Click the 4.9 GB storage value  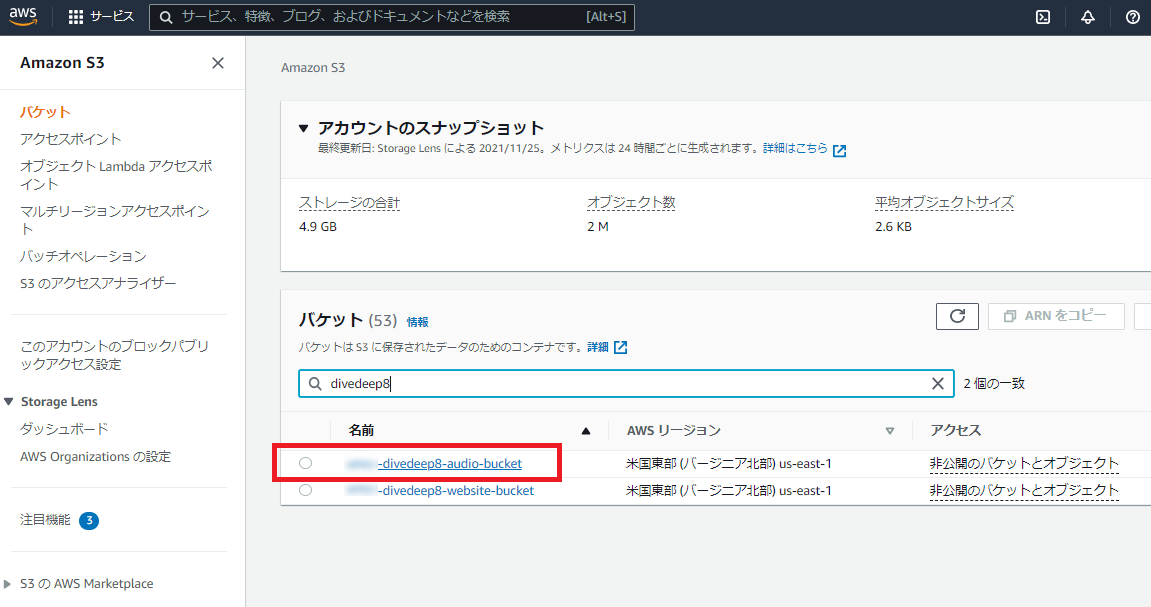coord(318,227)
